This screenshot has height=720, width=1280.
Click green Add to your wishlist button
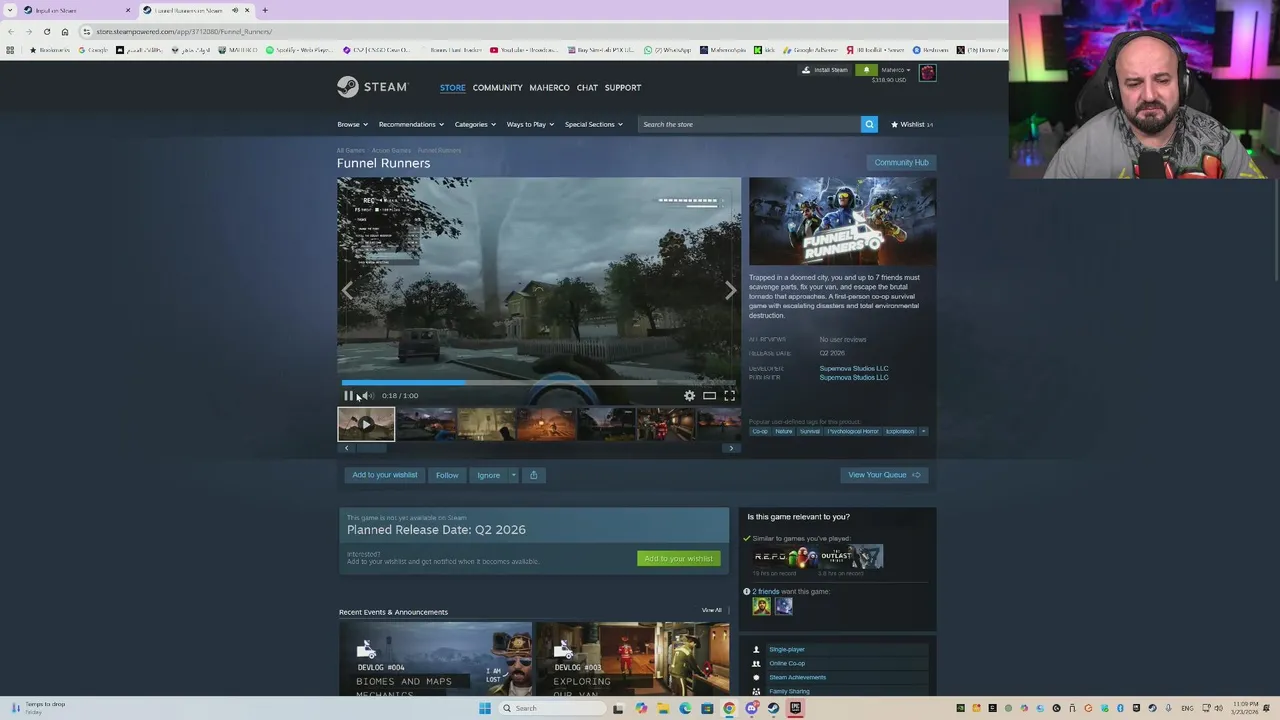click(678, 558)
